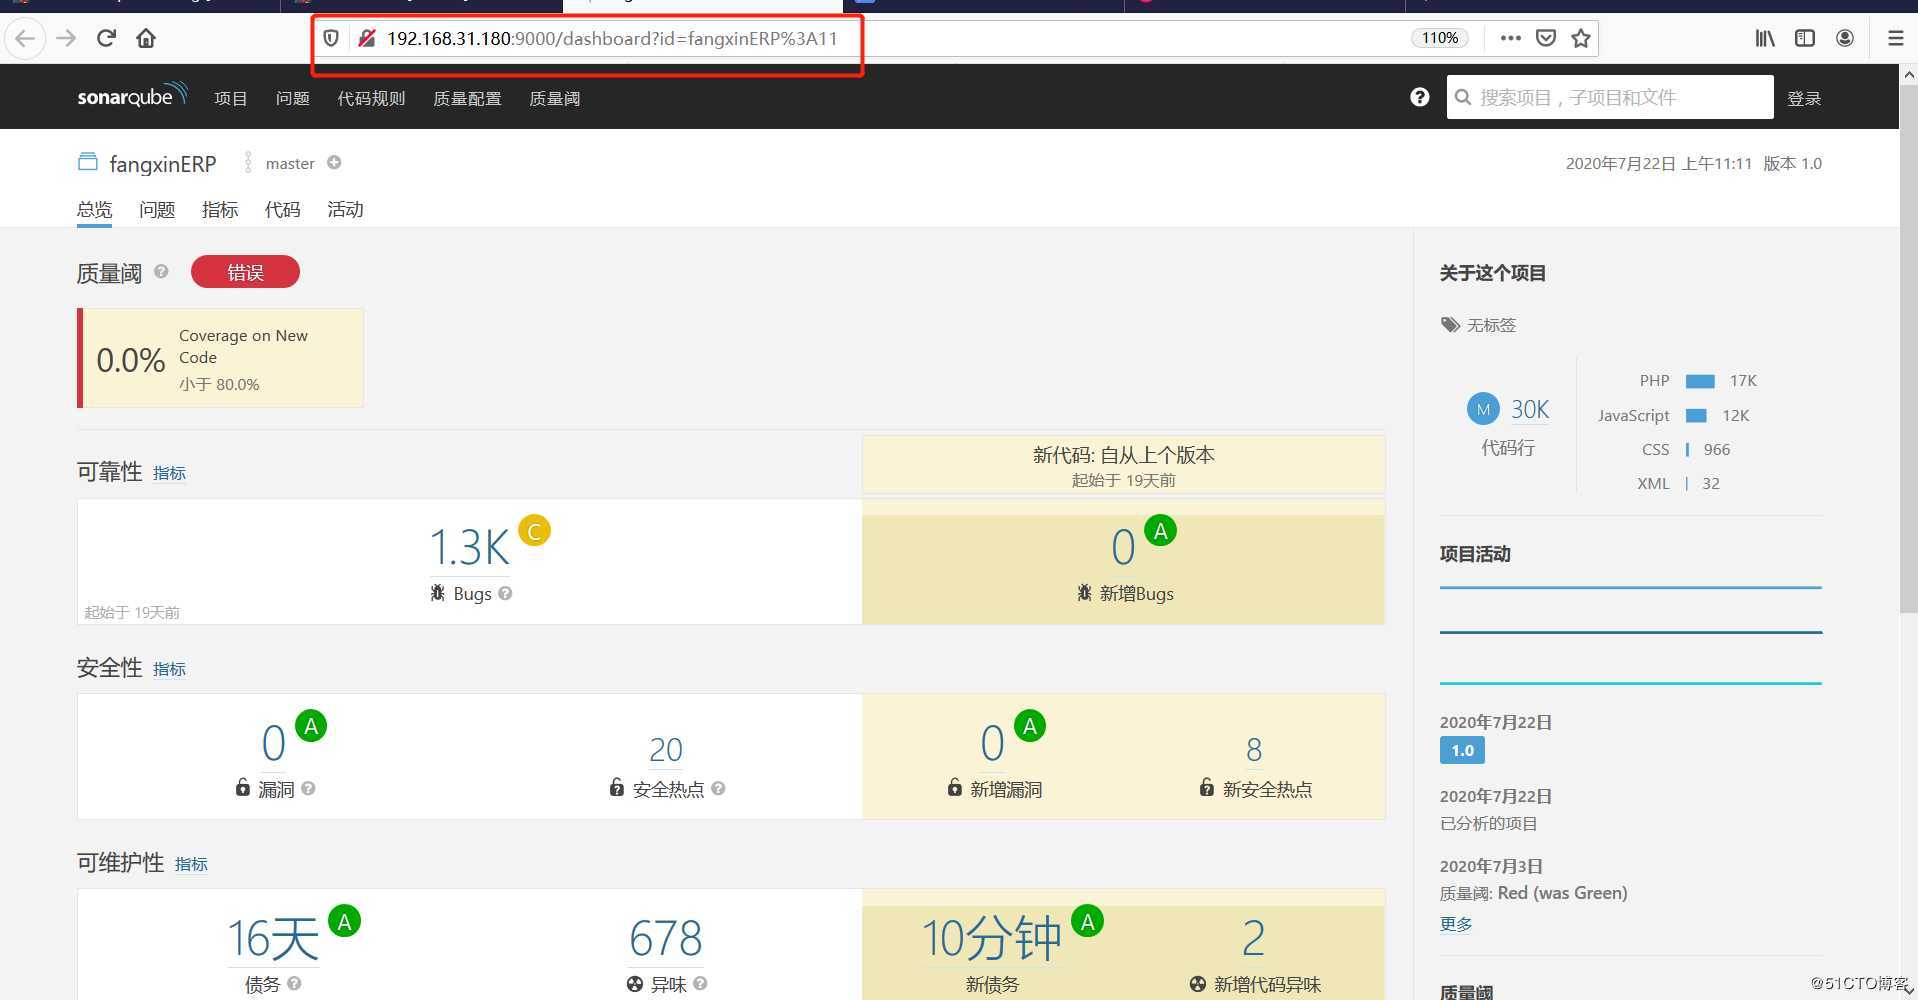Click the 登录 link
1918x1000 pixels.
pyautogui.click(x=1804, y=98)
